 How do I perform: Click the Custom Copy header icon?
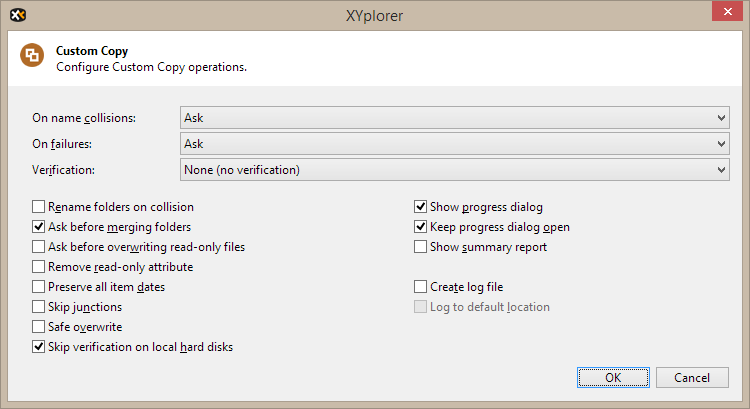[33, 57]
